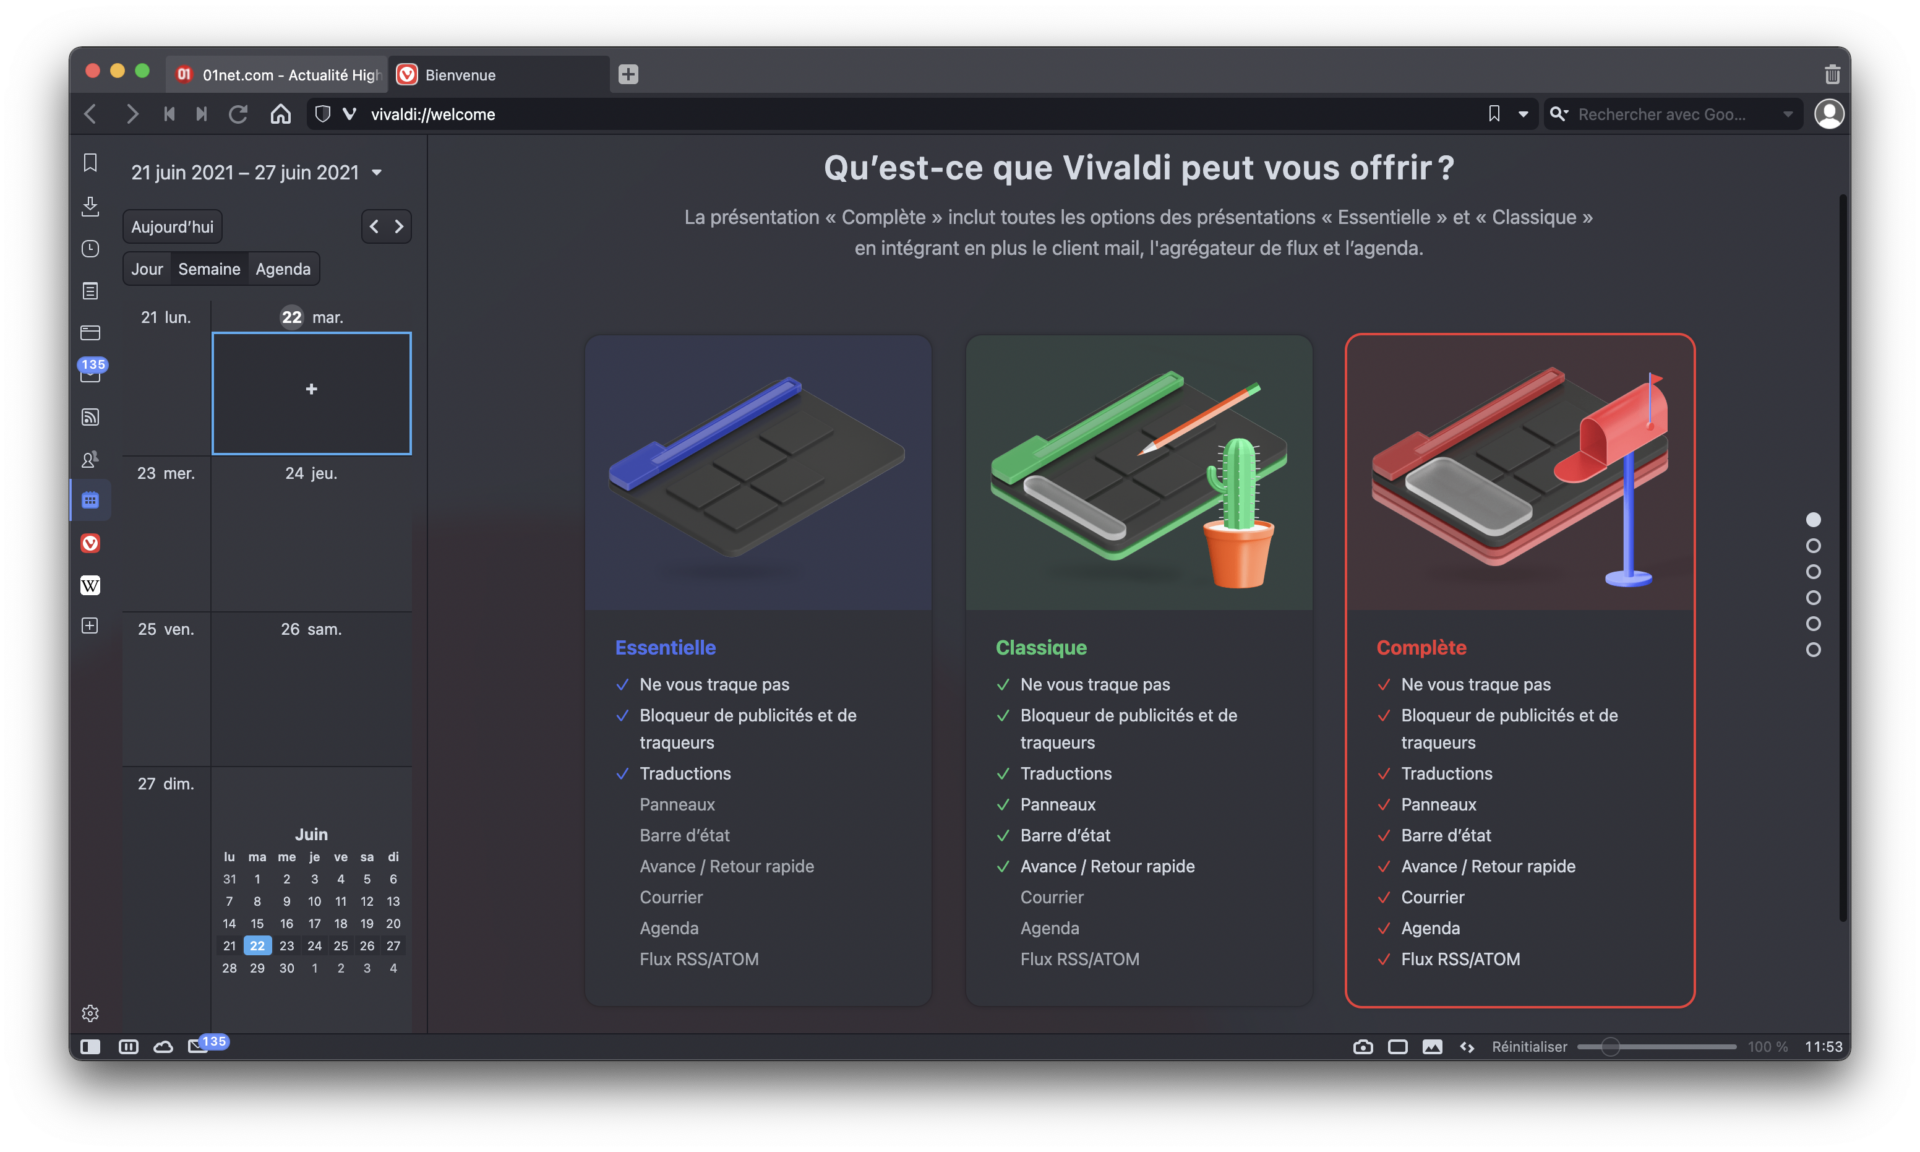Select the sixth page indicator dot
Viewport: 1920px width, 1152px height.
click(1813, 650)
